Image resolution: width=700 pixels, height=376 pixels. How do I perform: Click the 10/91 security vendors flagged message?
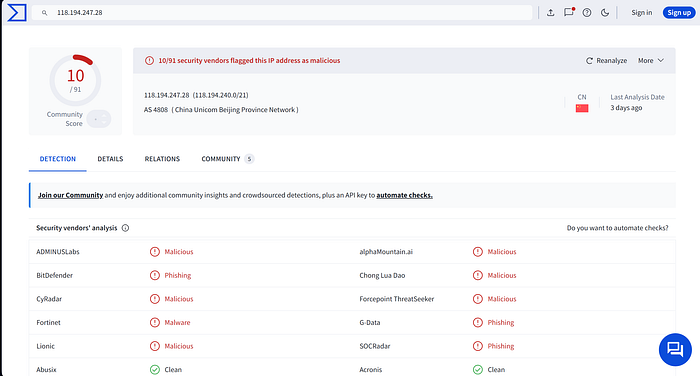click(249, 60)
